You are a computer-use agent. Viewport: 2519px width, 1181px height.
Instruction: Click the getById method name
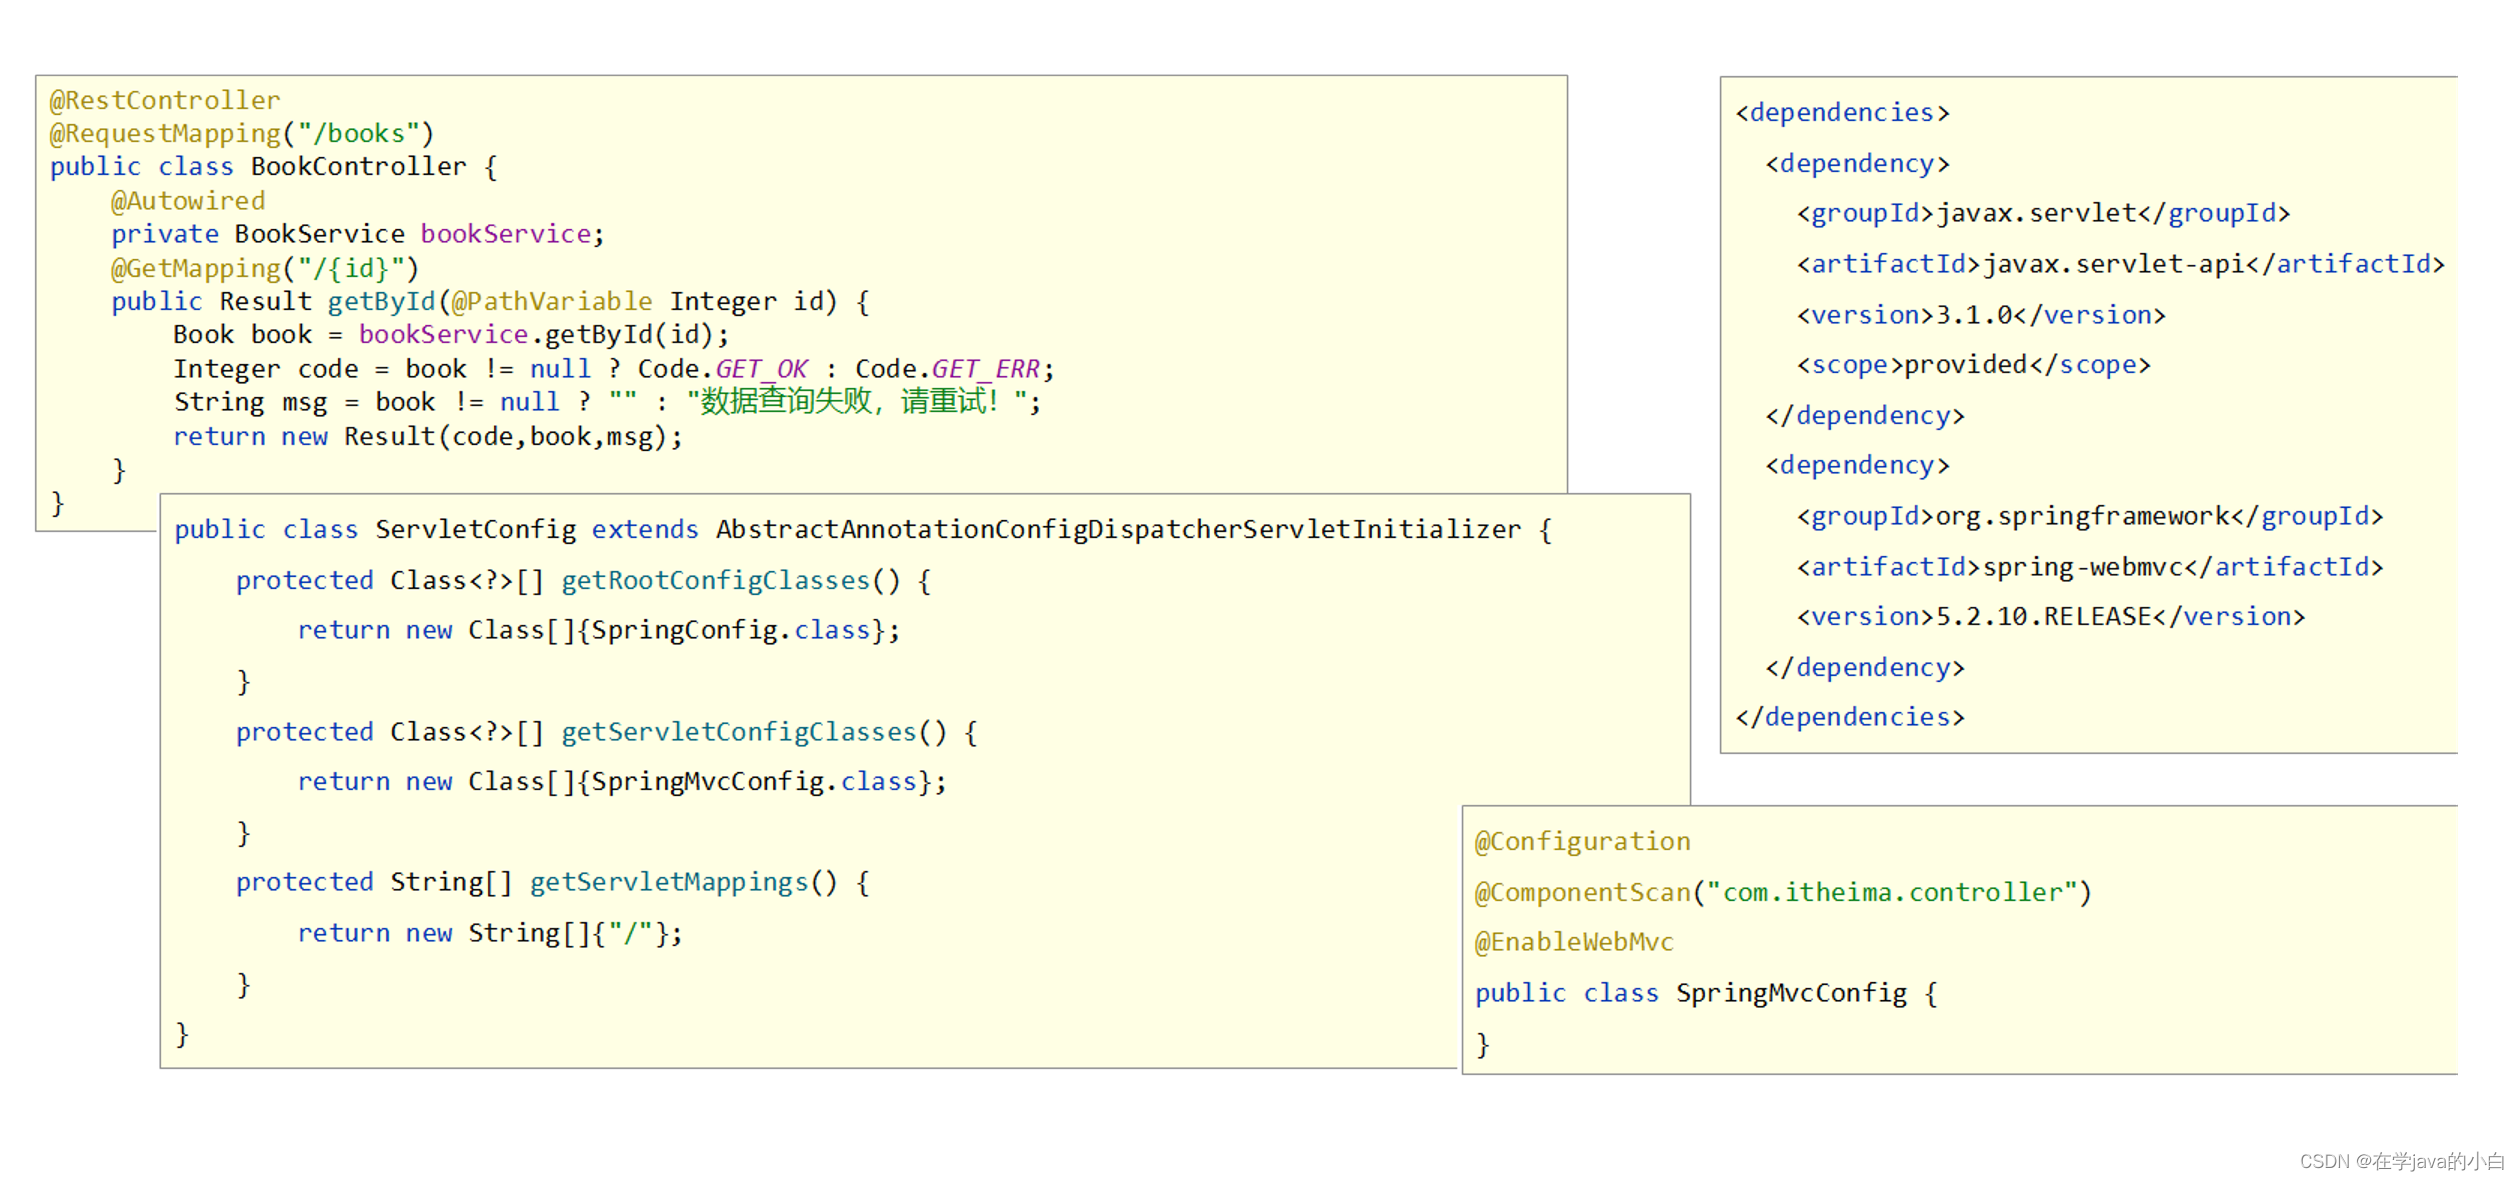point(381,301)
